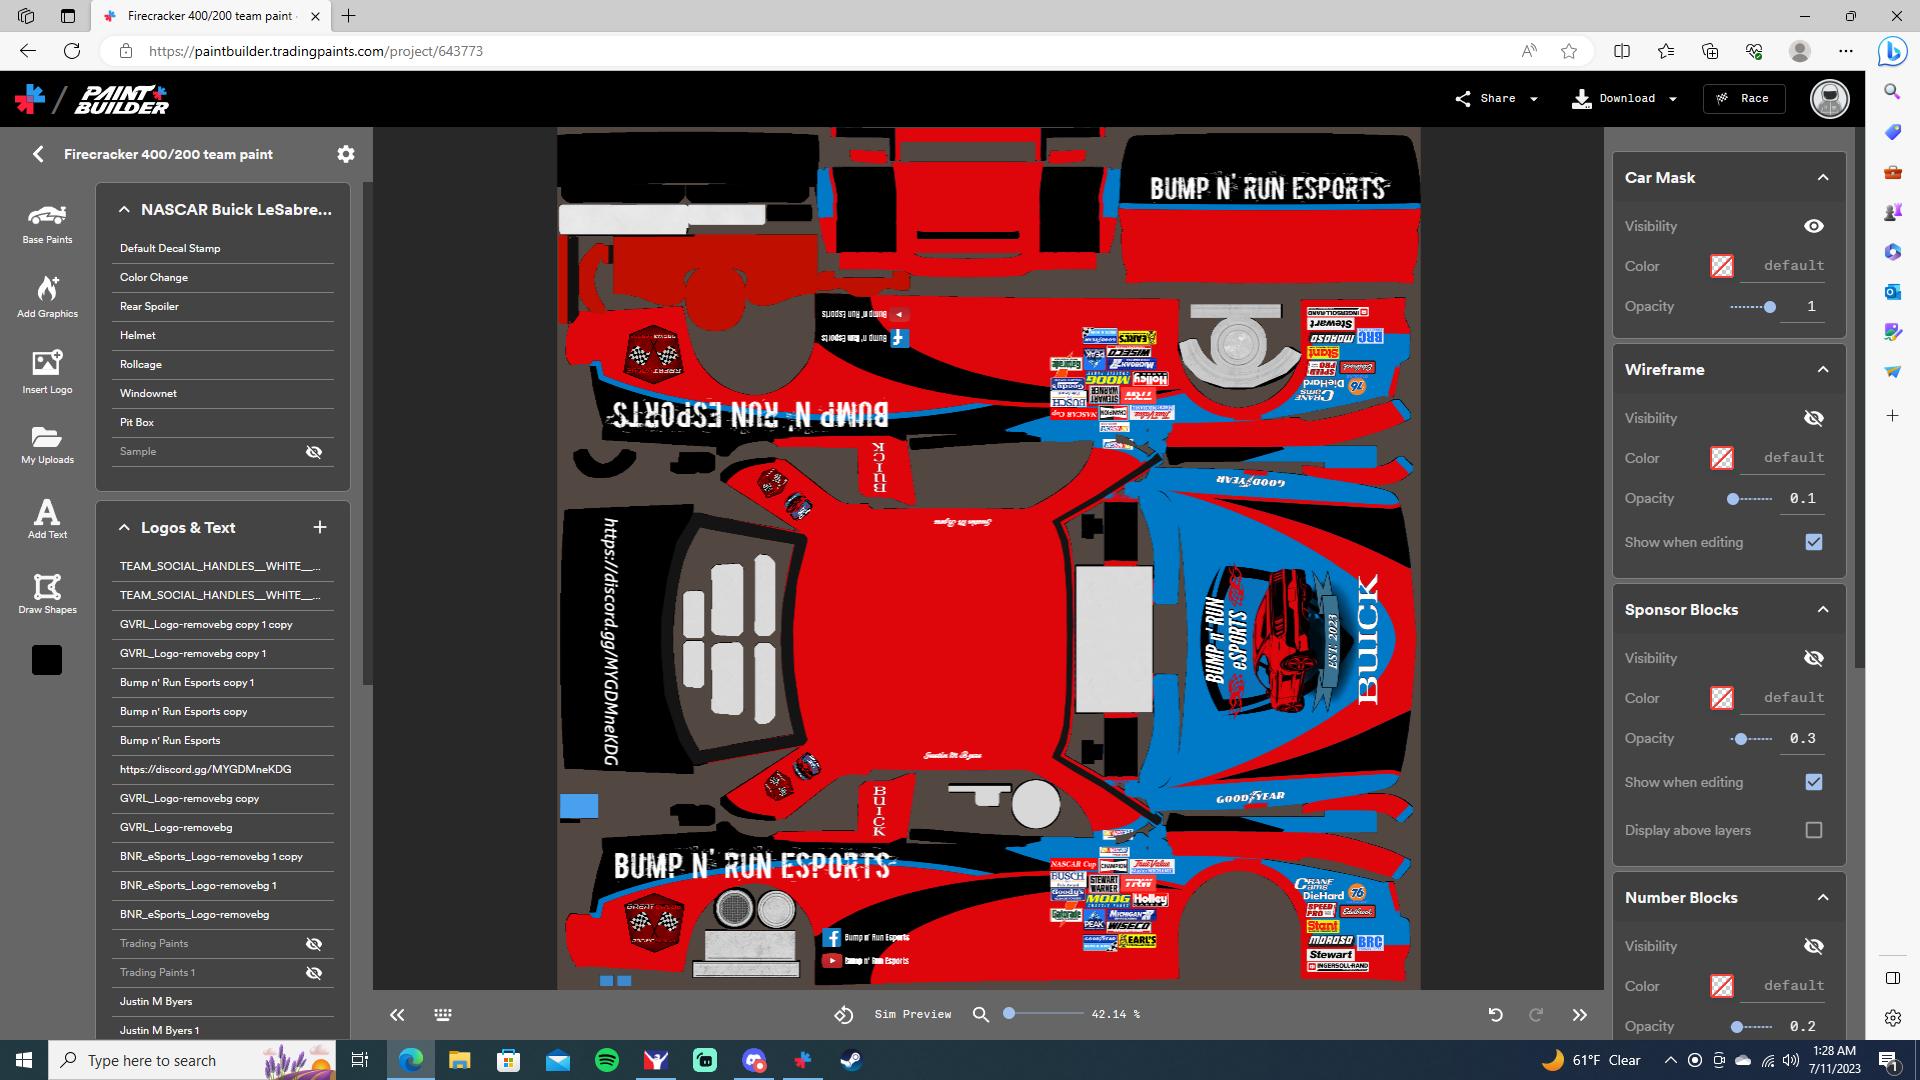Click the Race button
1920x1080 pixels.
tap(1744, 98)
